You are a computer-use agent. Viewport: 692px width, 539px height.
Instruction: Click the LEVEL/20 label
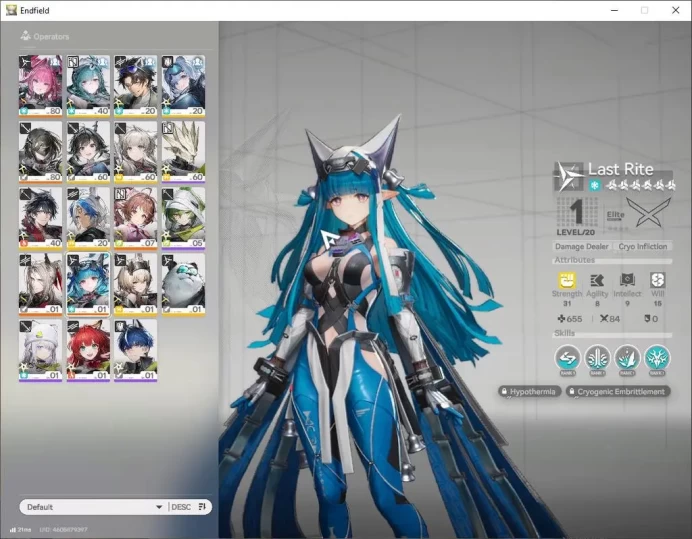point(575,232)
